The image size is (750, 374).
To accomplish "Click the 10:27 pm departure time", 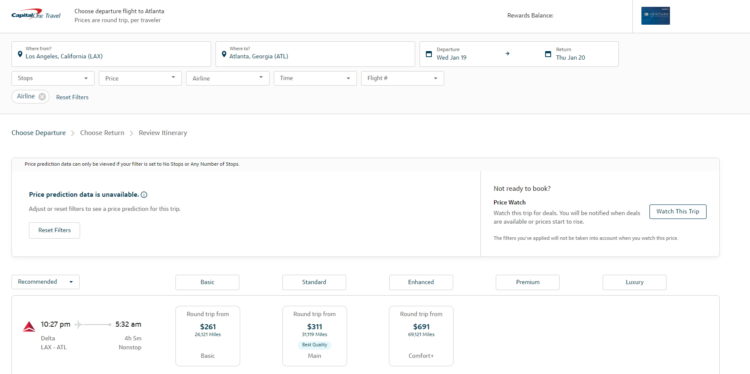I will [x=55, y=324].
